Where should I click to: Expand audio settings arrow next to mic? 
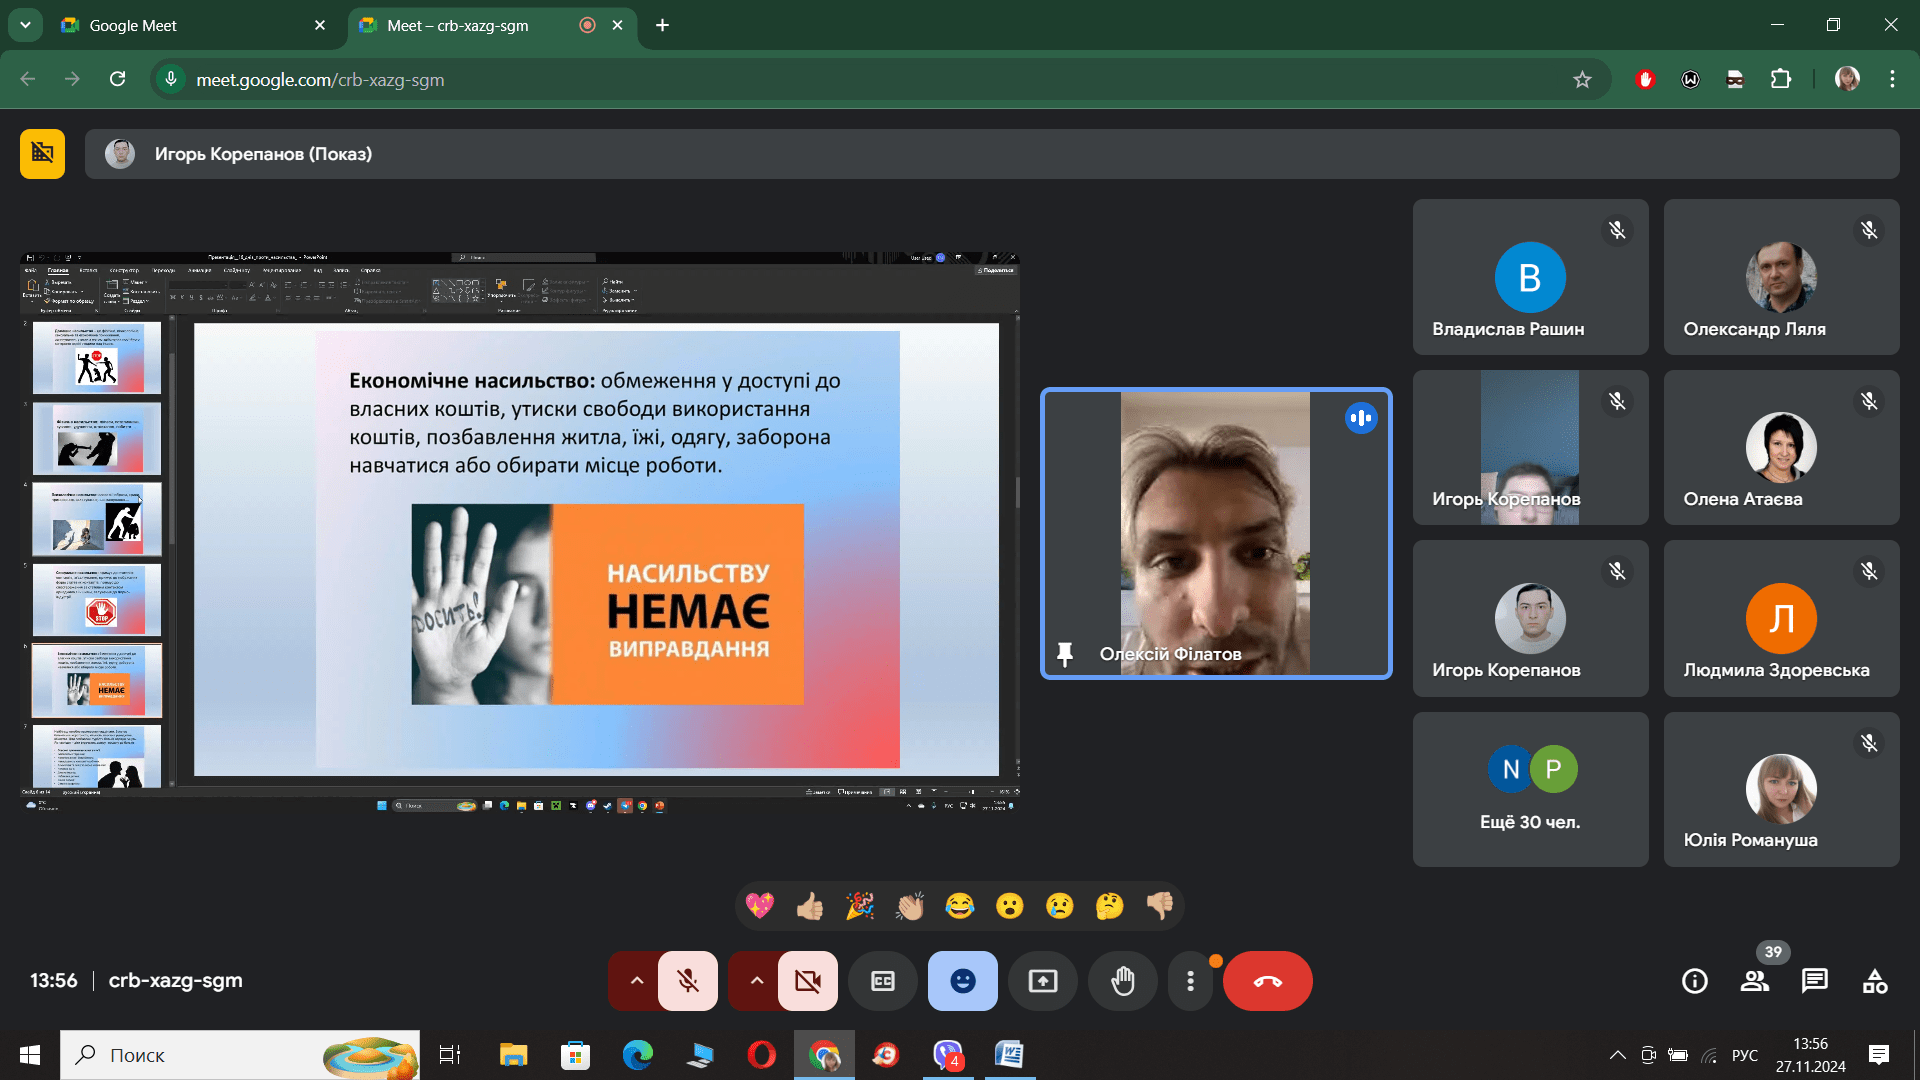click(636, 981)
